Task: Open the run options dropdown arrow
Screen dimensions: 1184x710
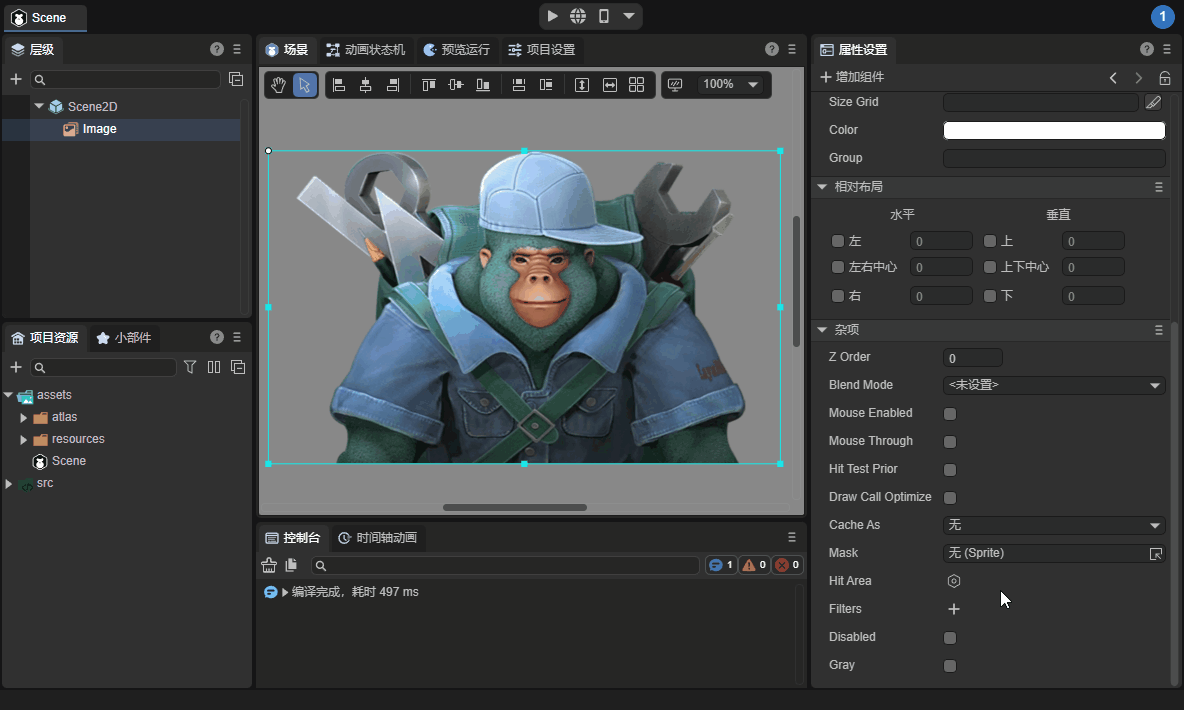Action: click(x=629, y=16)
